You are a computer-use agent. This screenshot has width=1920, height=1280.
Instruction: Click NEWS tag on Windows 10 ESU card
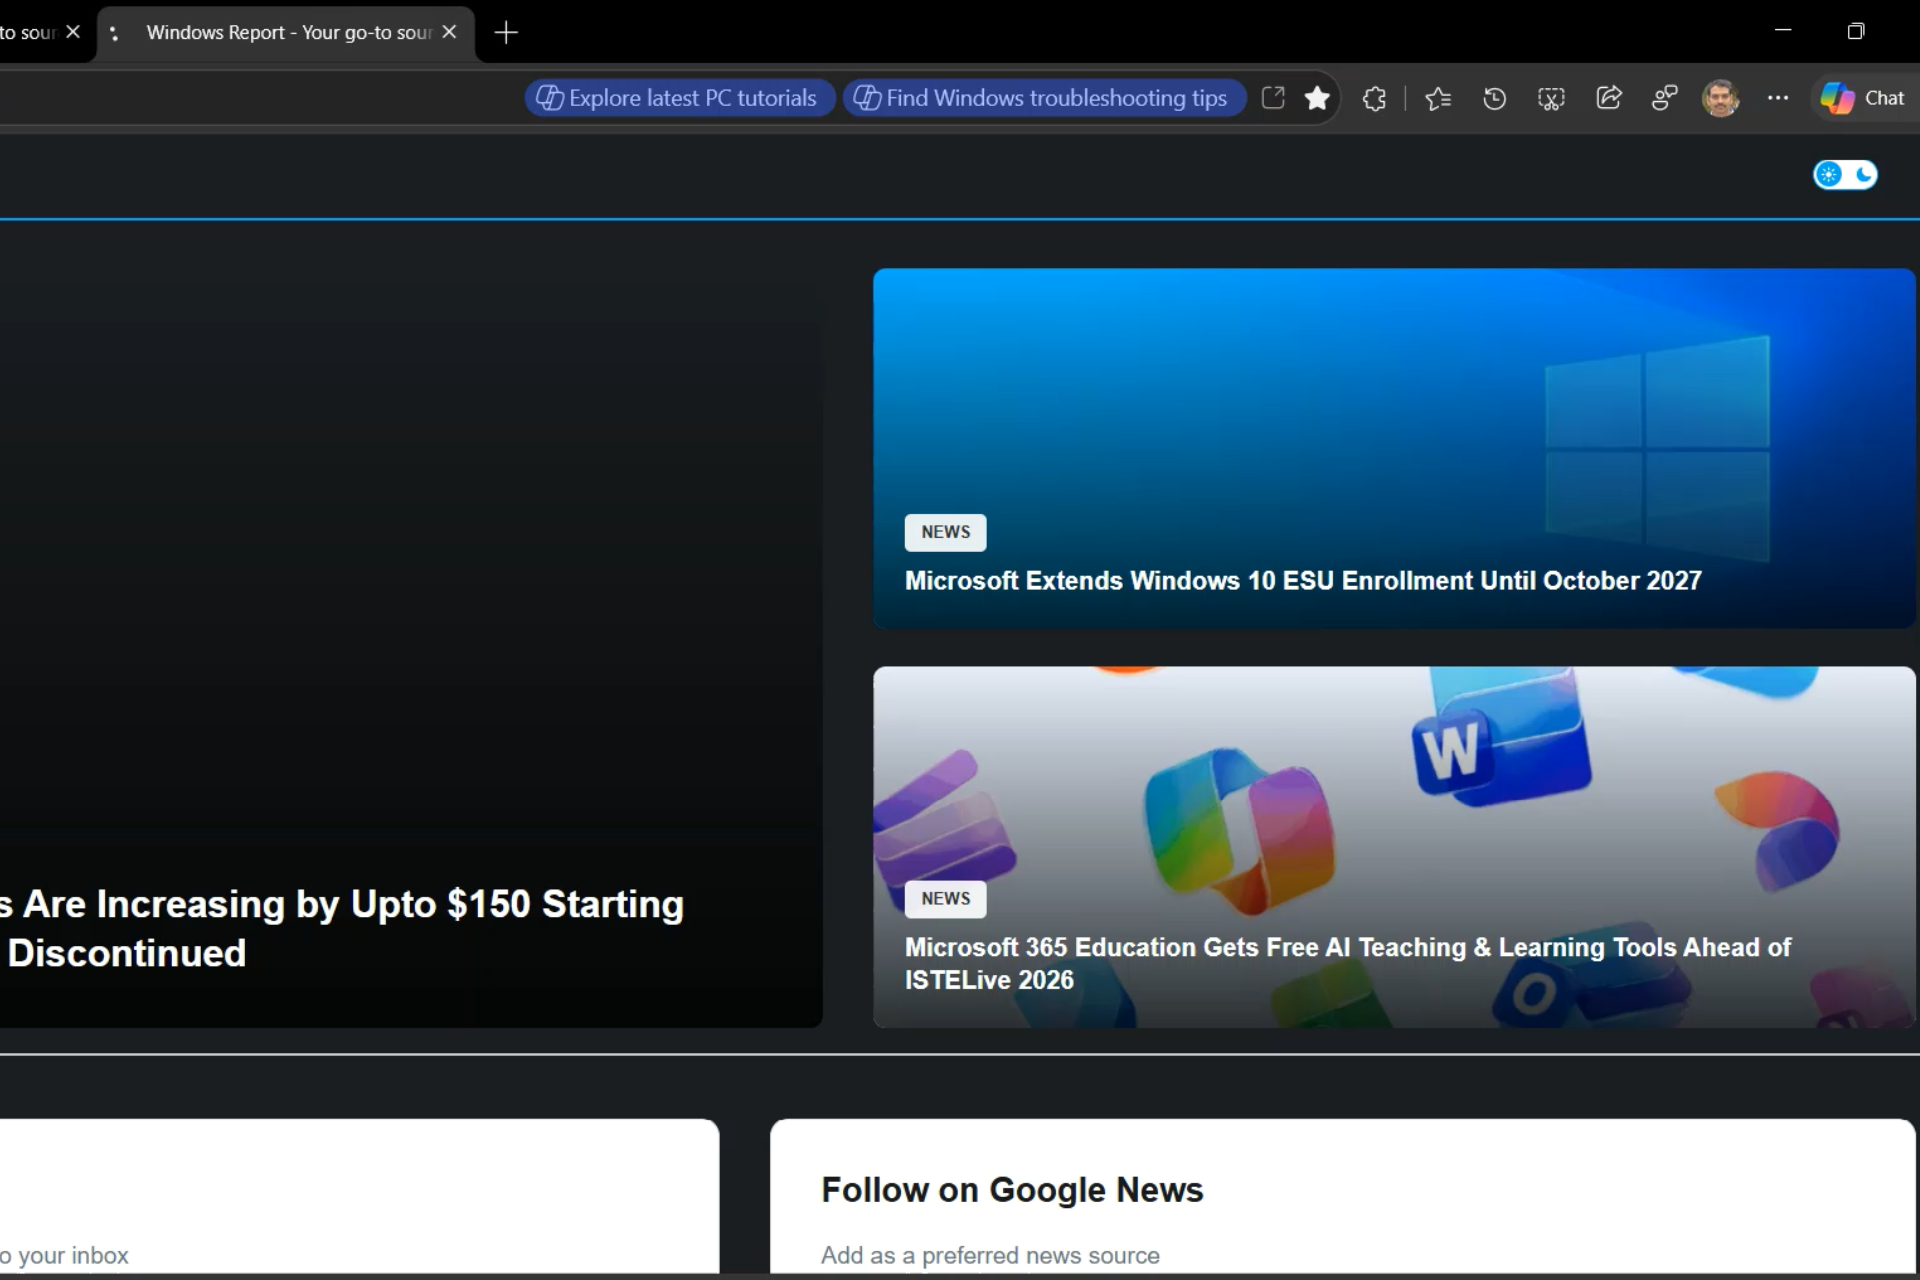(945, 532)
